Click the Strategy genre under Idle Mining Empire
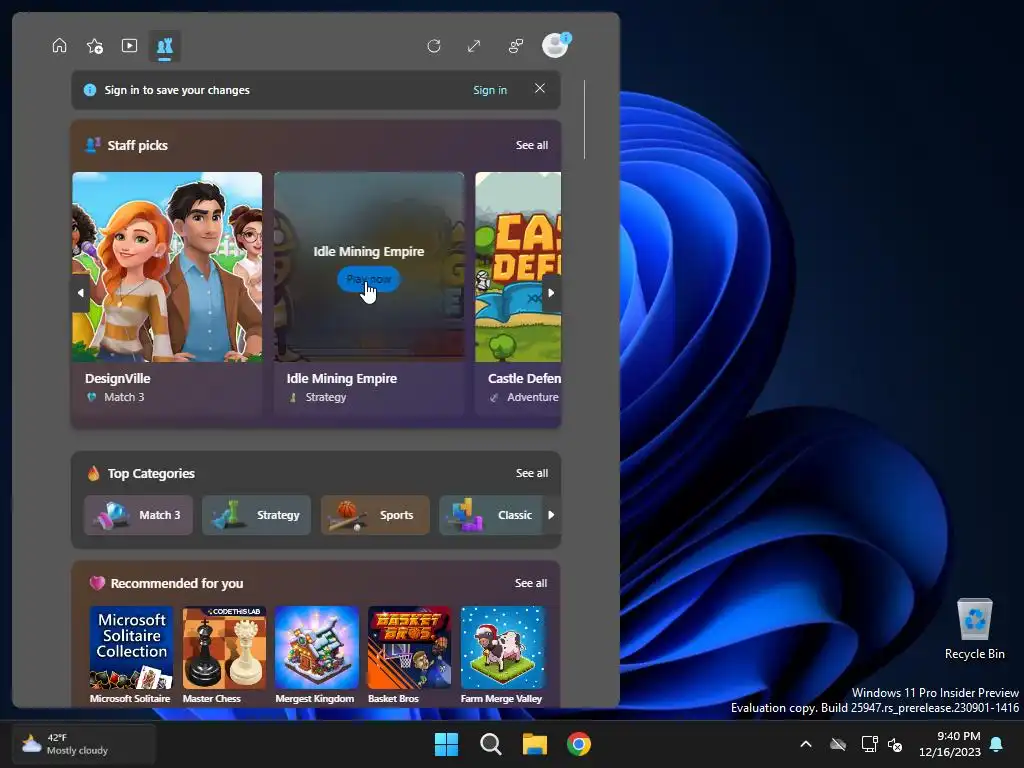Screen dimensions: 1024x768 click(326, 397)
